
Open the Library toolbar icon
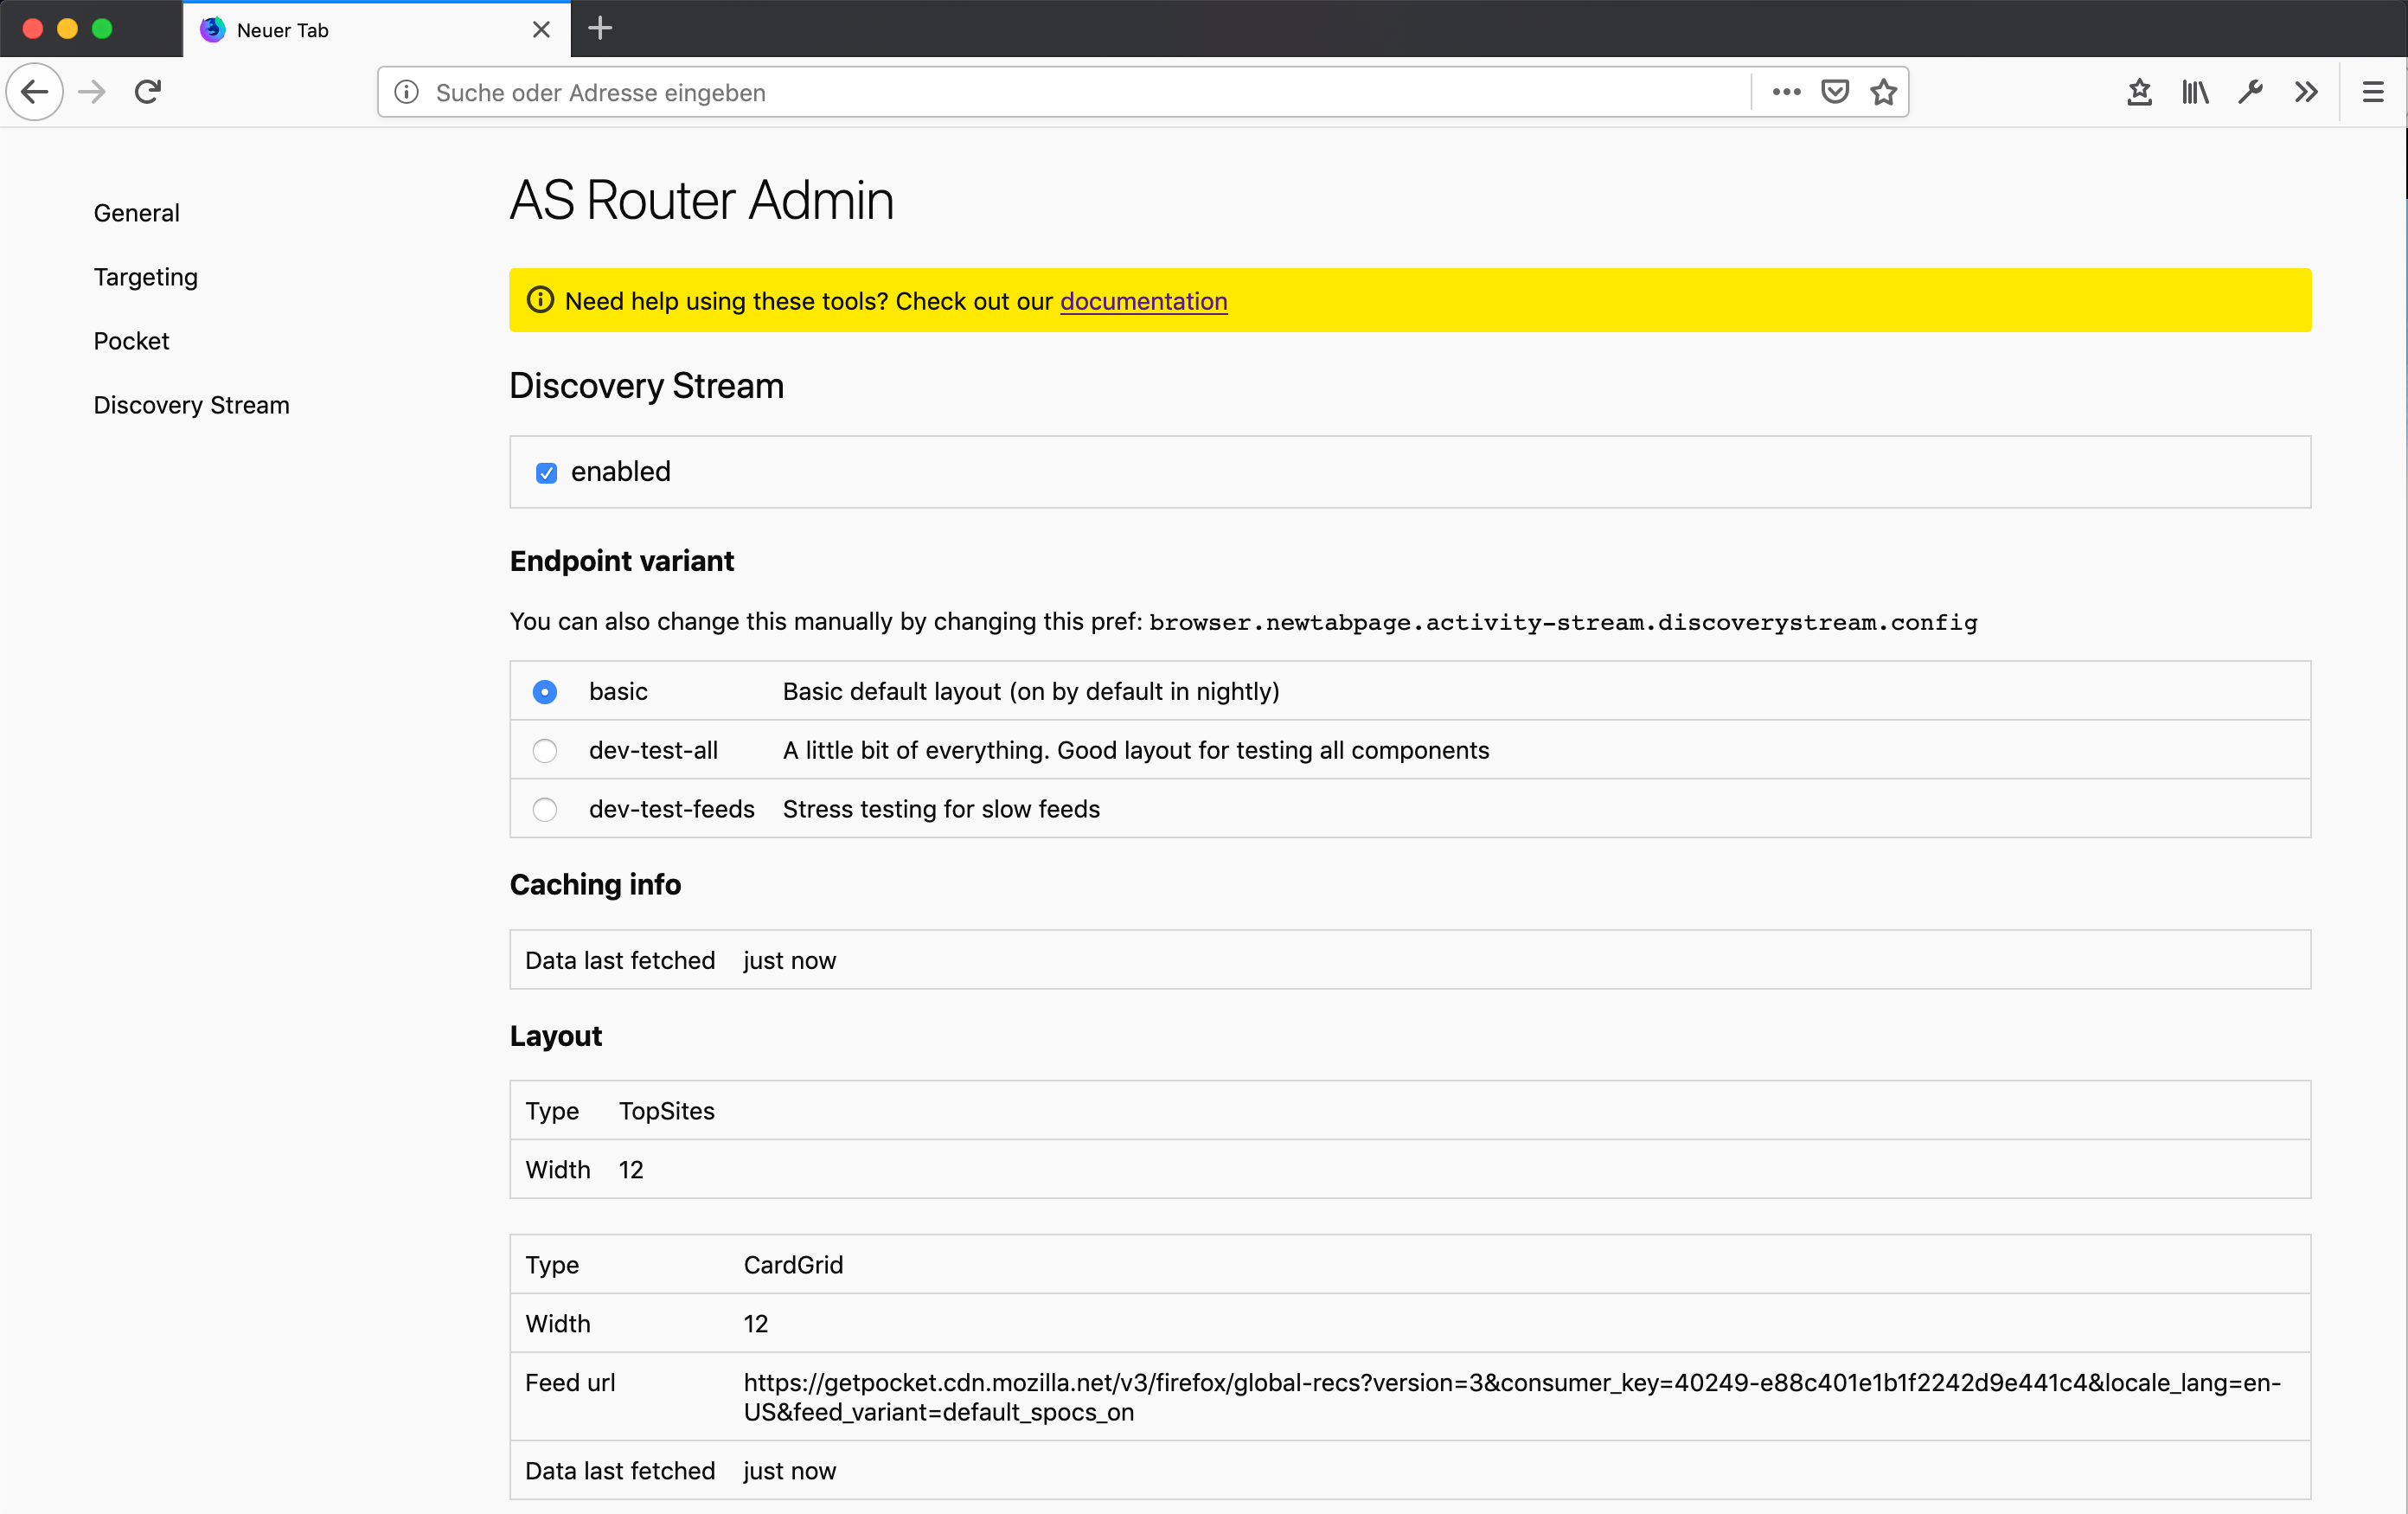click(x=2195, y=92)
